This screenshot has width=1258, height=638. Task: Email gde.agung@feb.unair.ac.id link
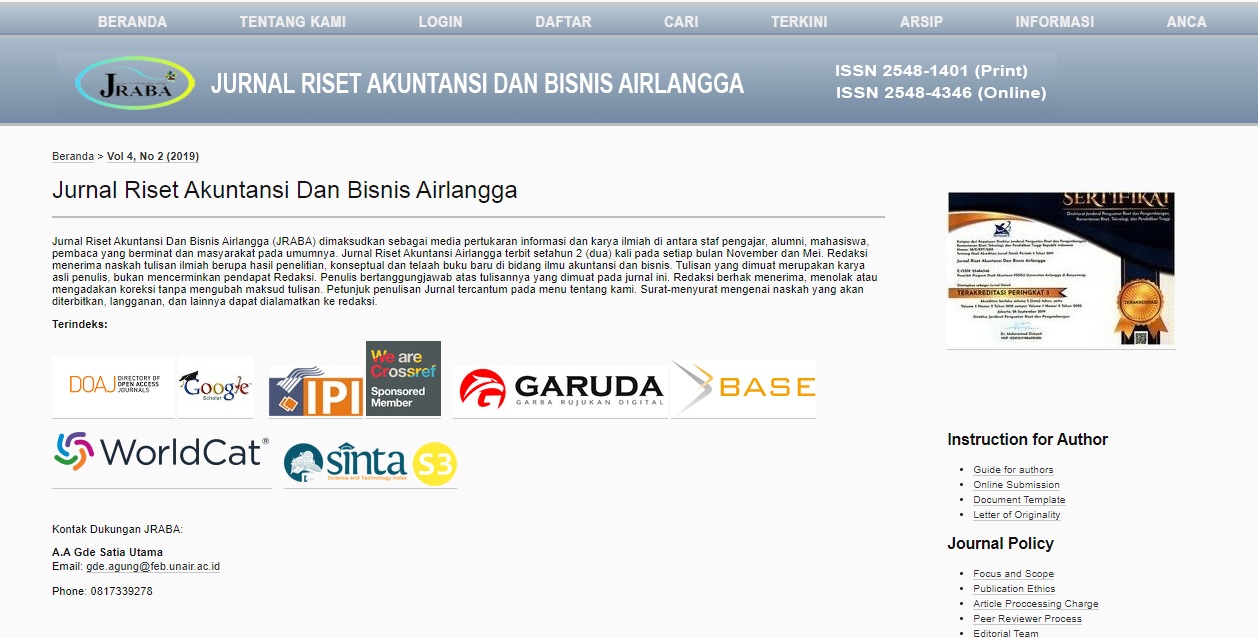(153, 567)
